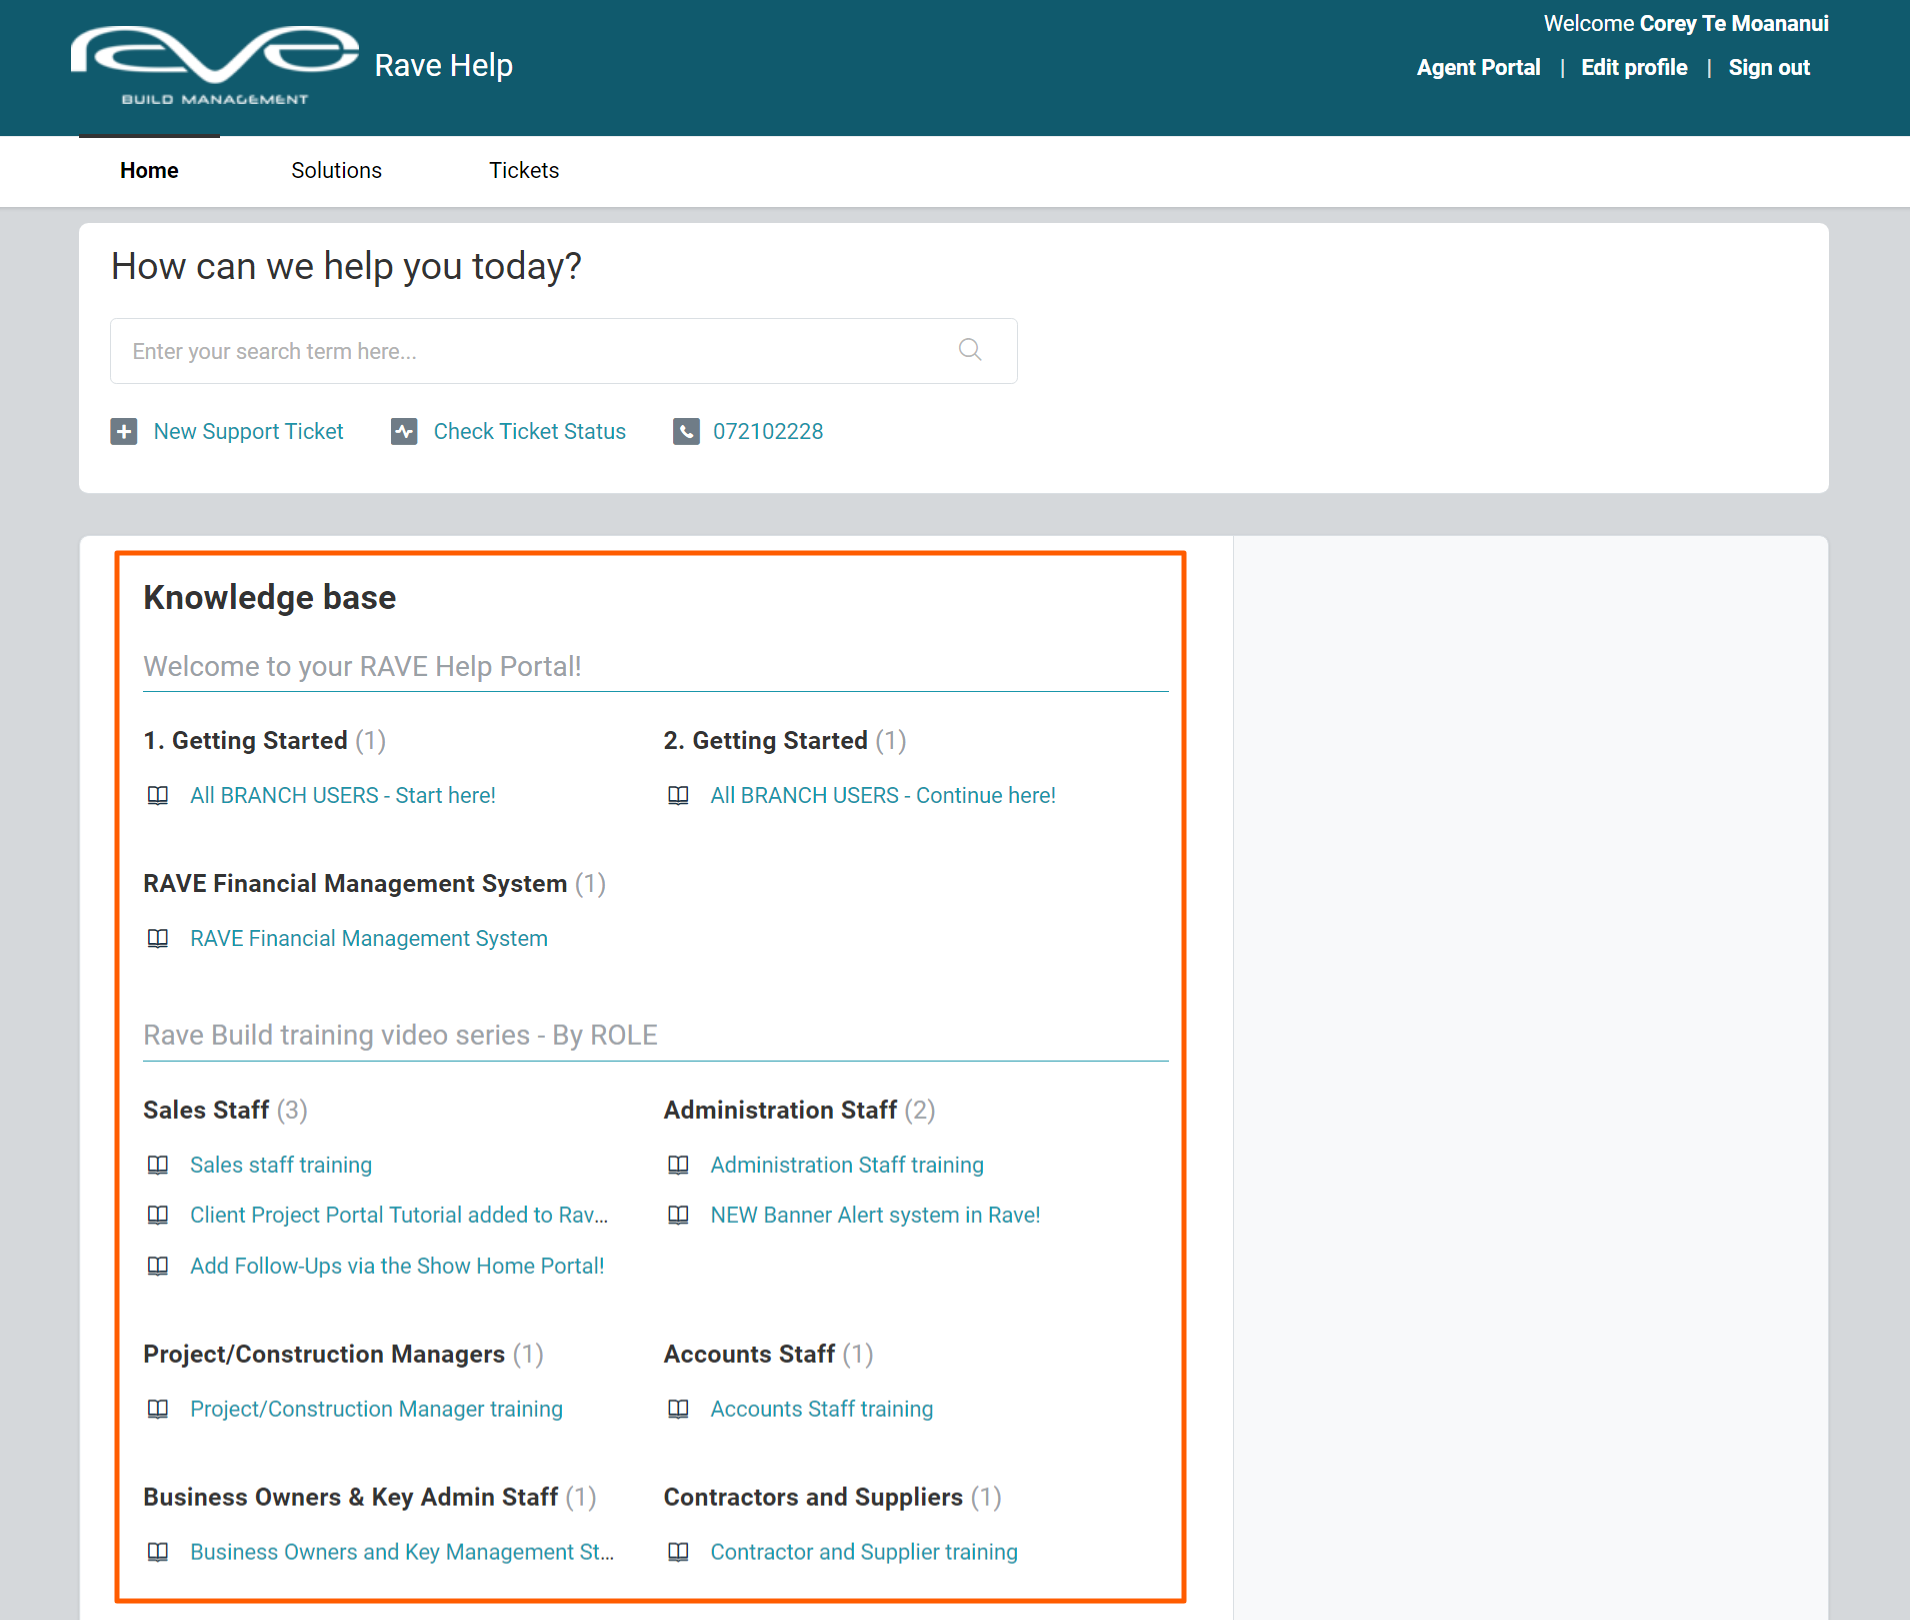Screen dimensions: 1910x1620
Task: Click the 072102228 phone number link
Action: pyautogui.click(x=768, y=432)
